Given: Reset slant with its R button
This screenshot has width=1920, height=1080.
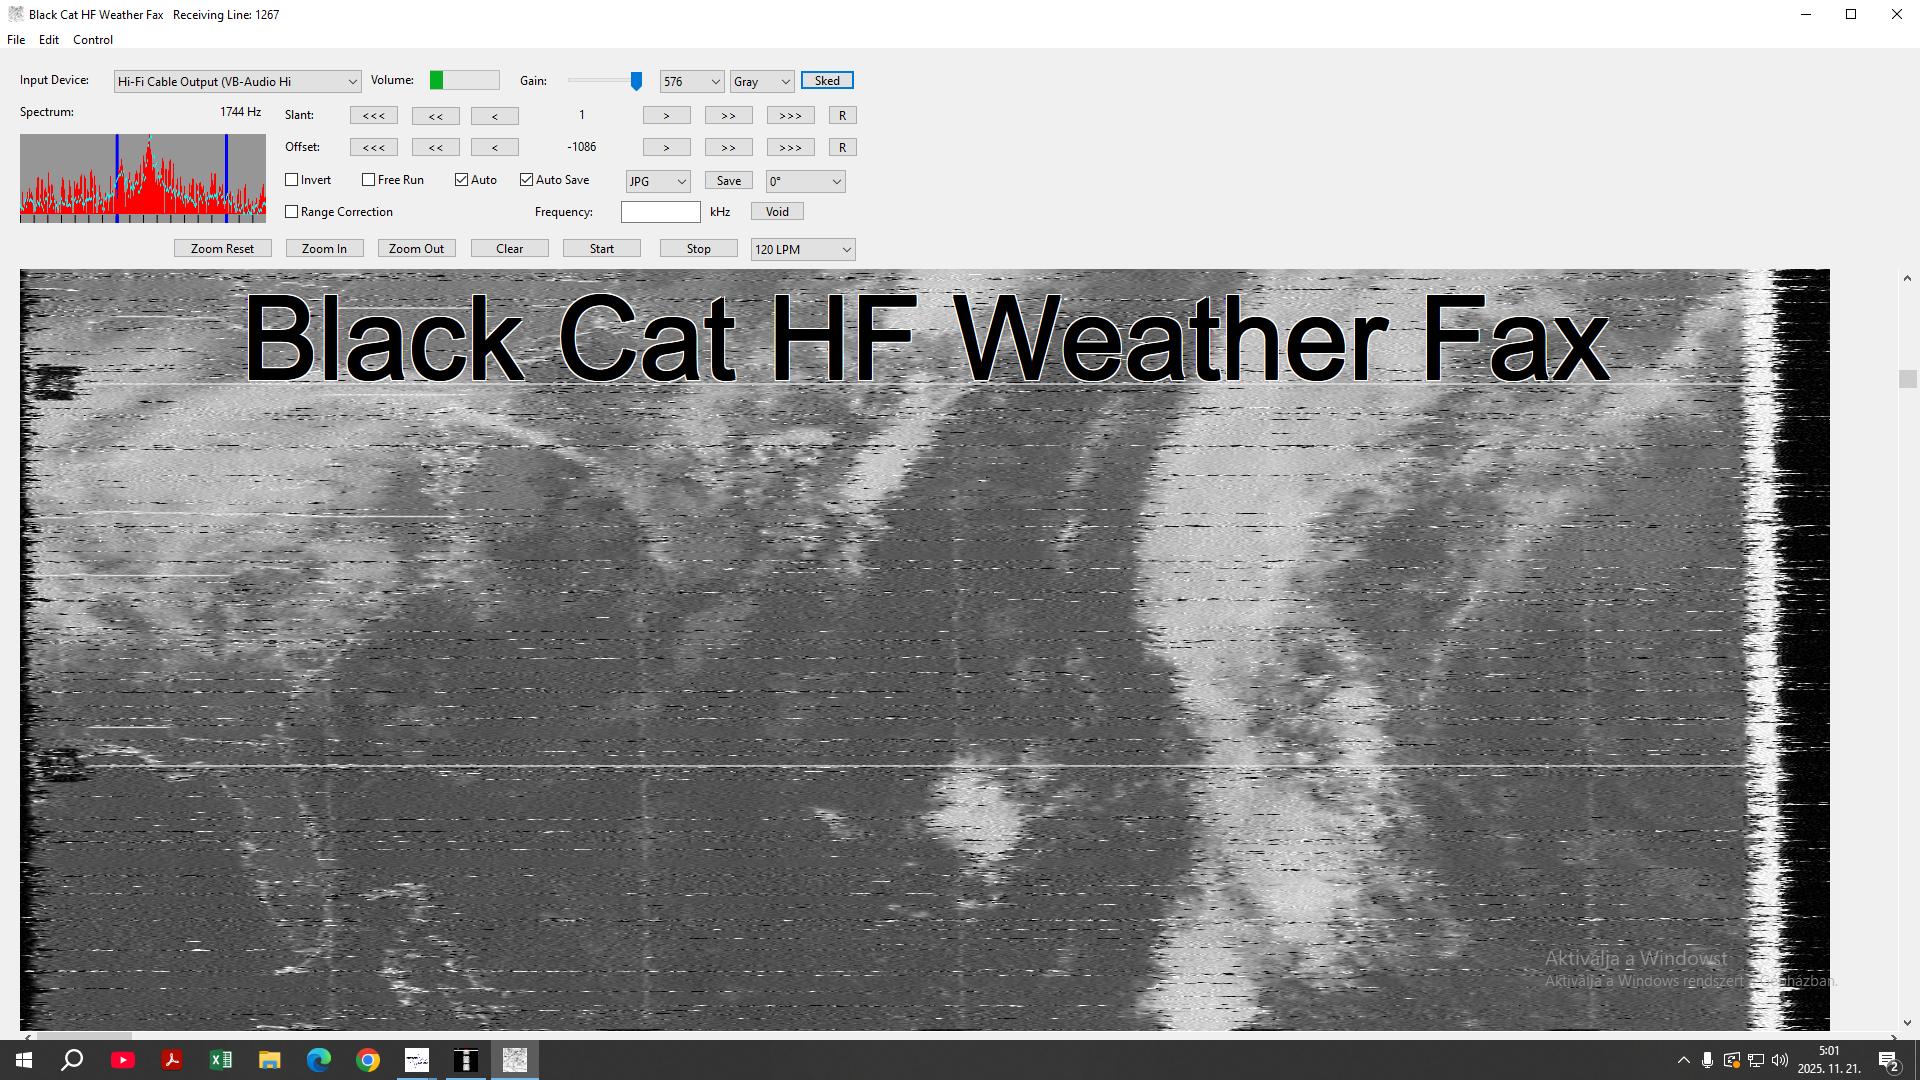Looking at the screenshot, I should [x=842, y=116].
